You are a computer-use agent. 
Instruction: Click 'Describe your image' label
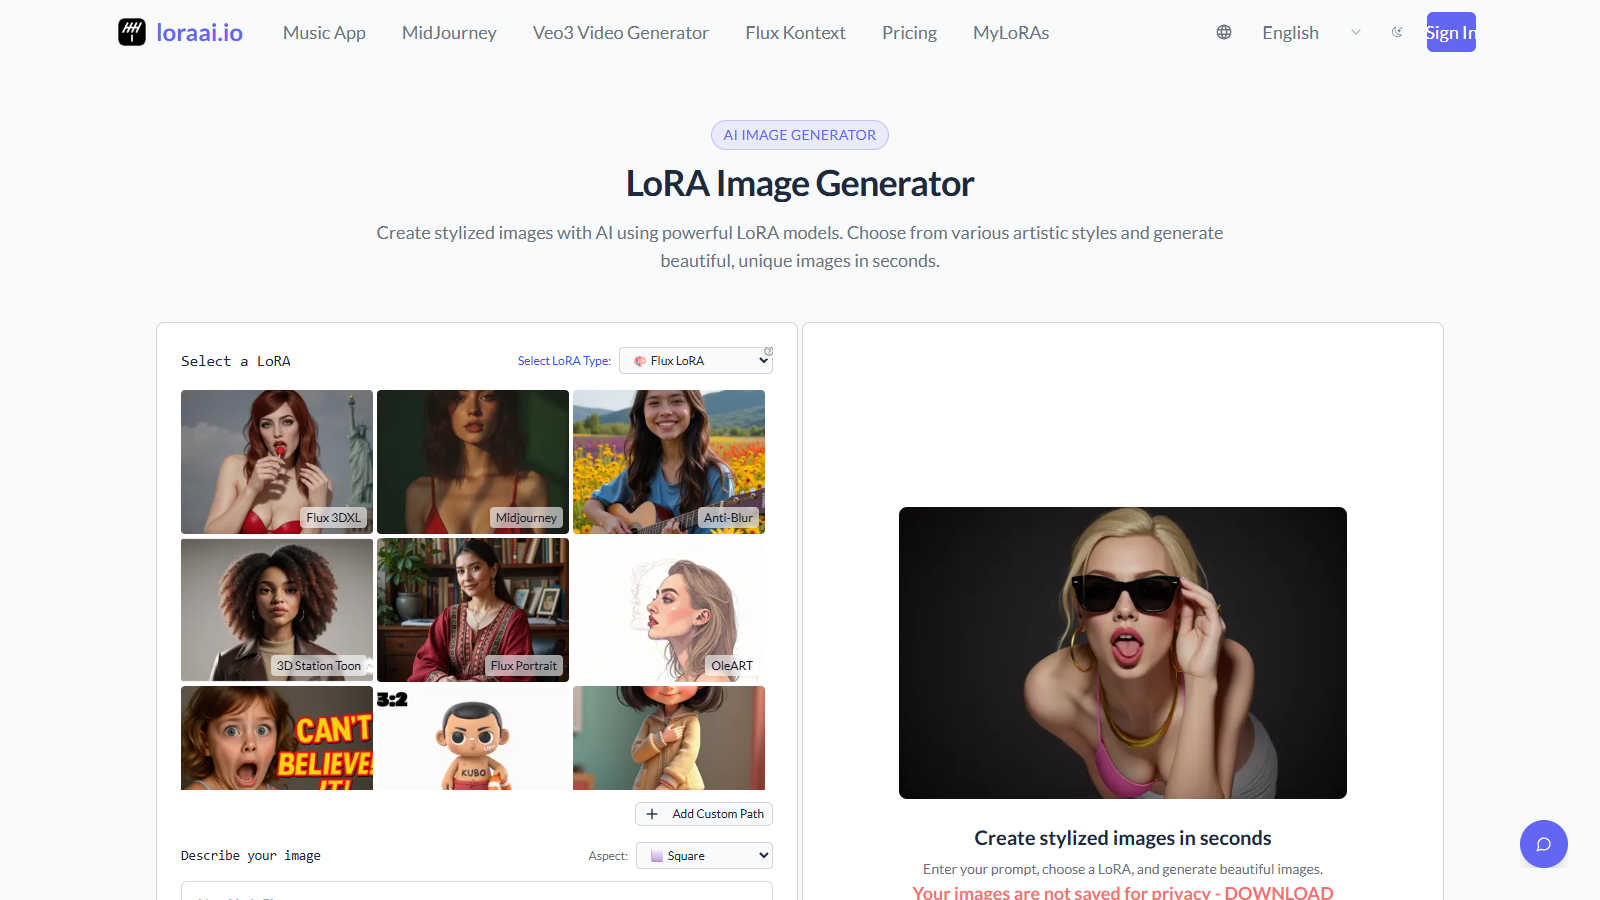tap(251, 856)
